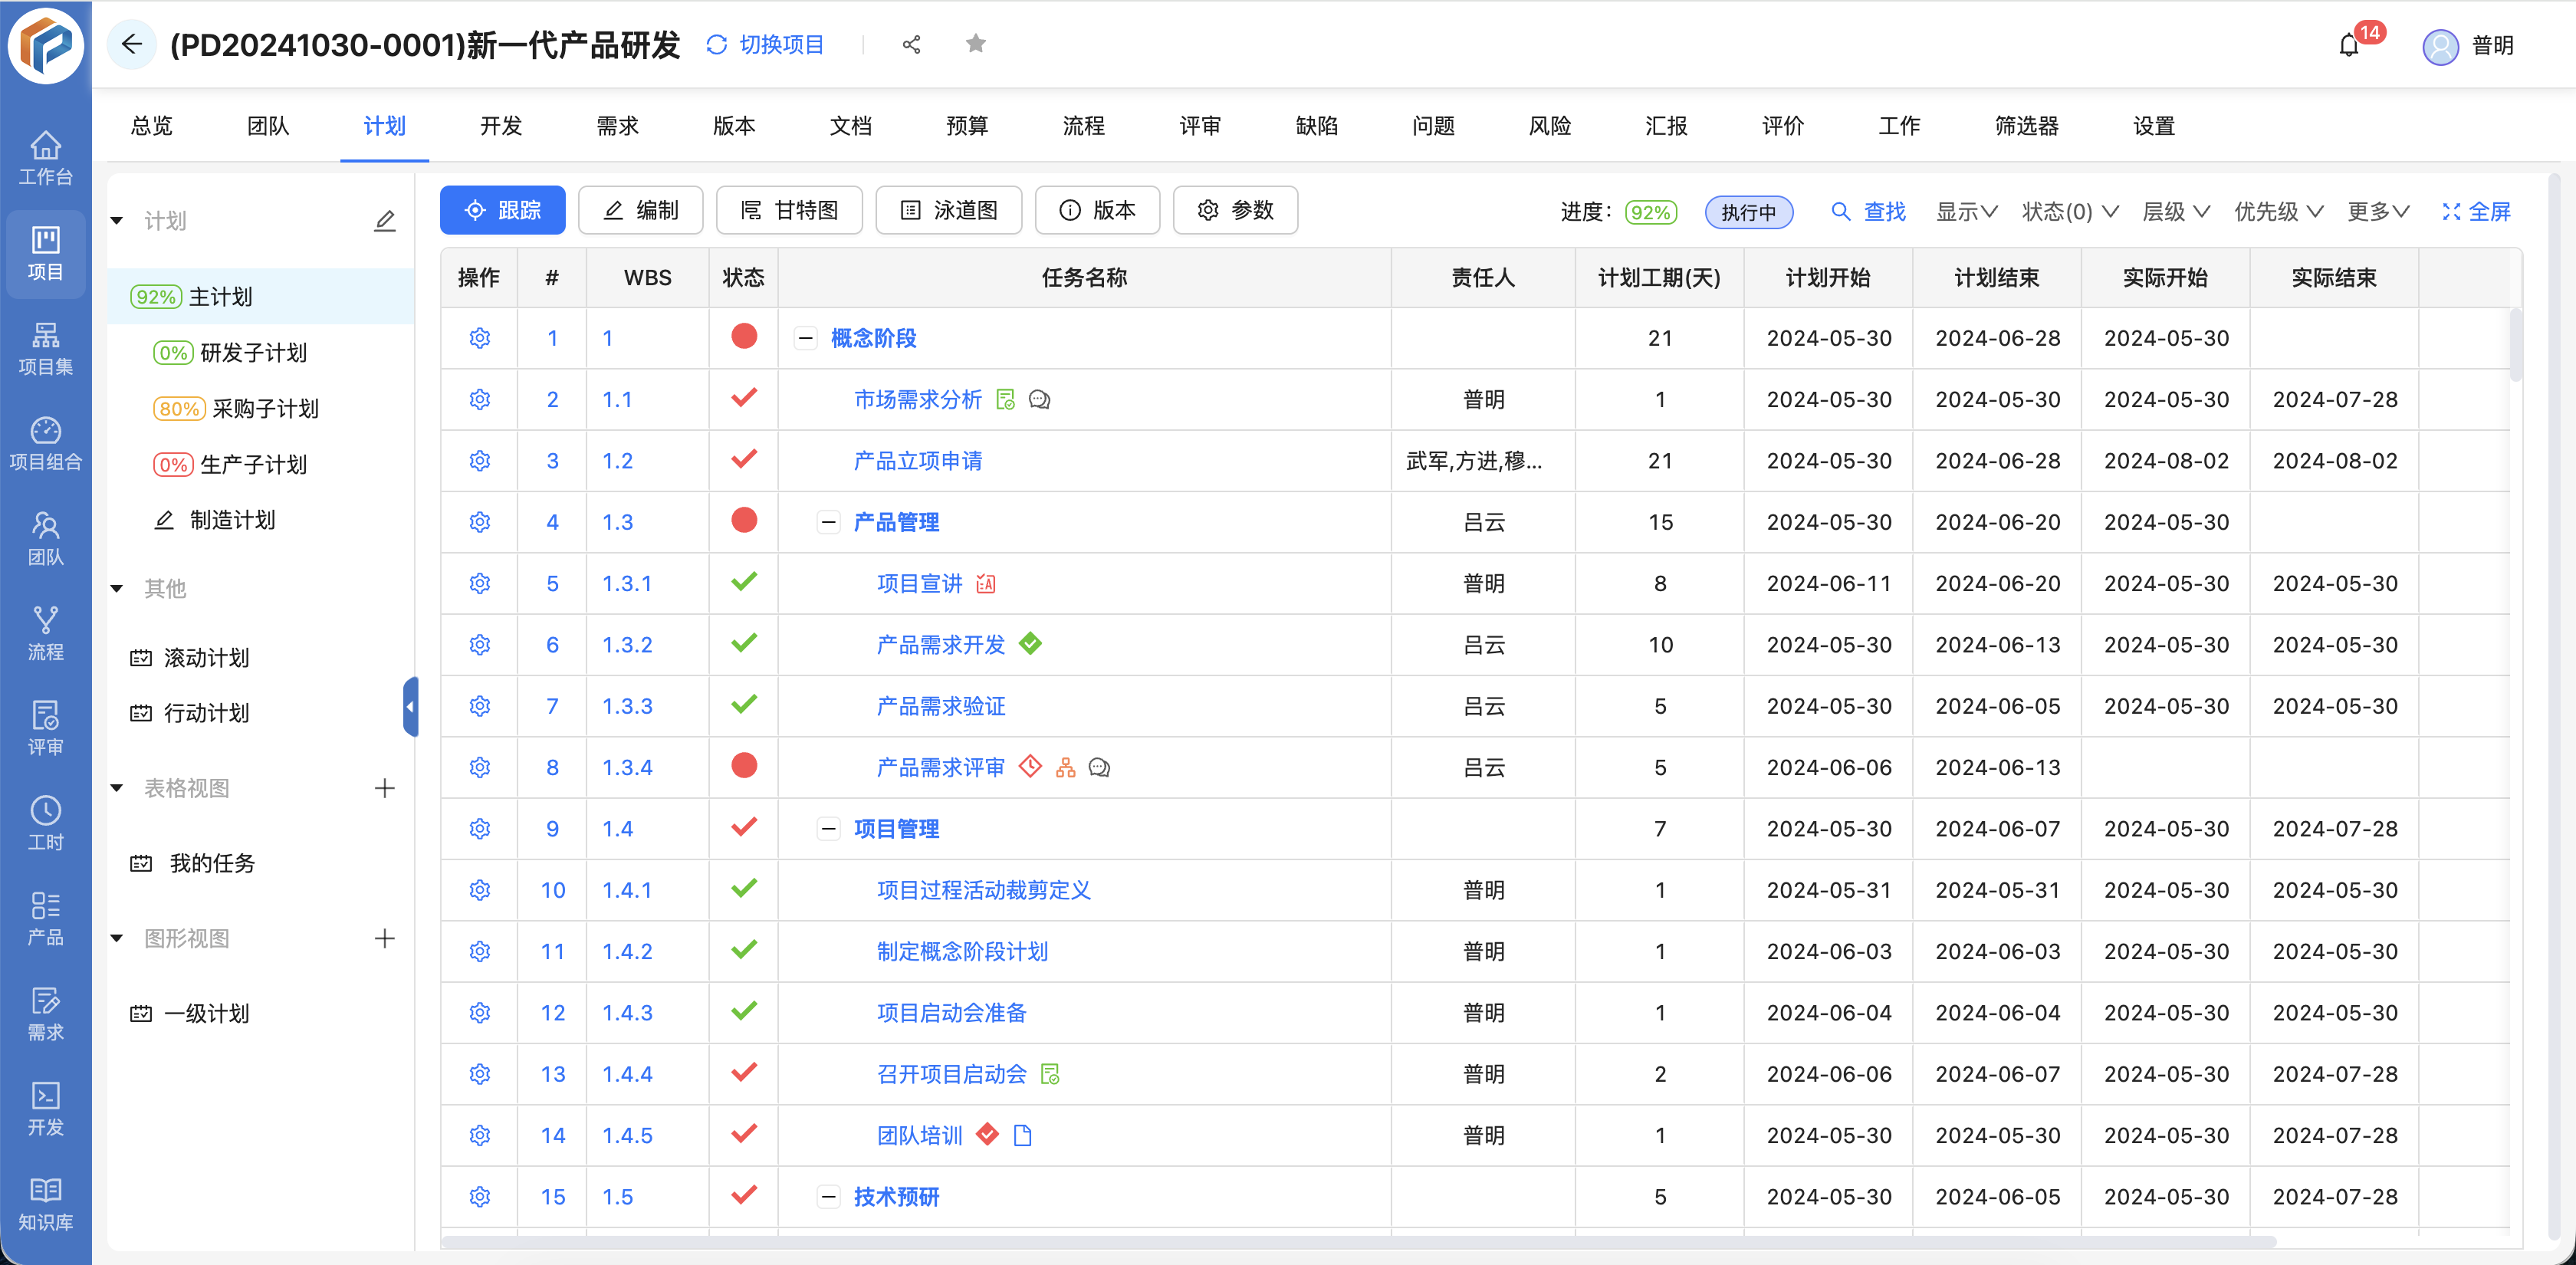The image size is (2576, 1265).
Task: Open 项目组合 sidebar icon
Action: (x=45, y=443)
